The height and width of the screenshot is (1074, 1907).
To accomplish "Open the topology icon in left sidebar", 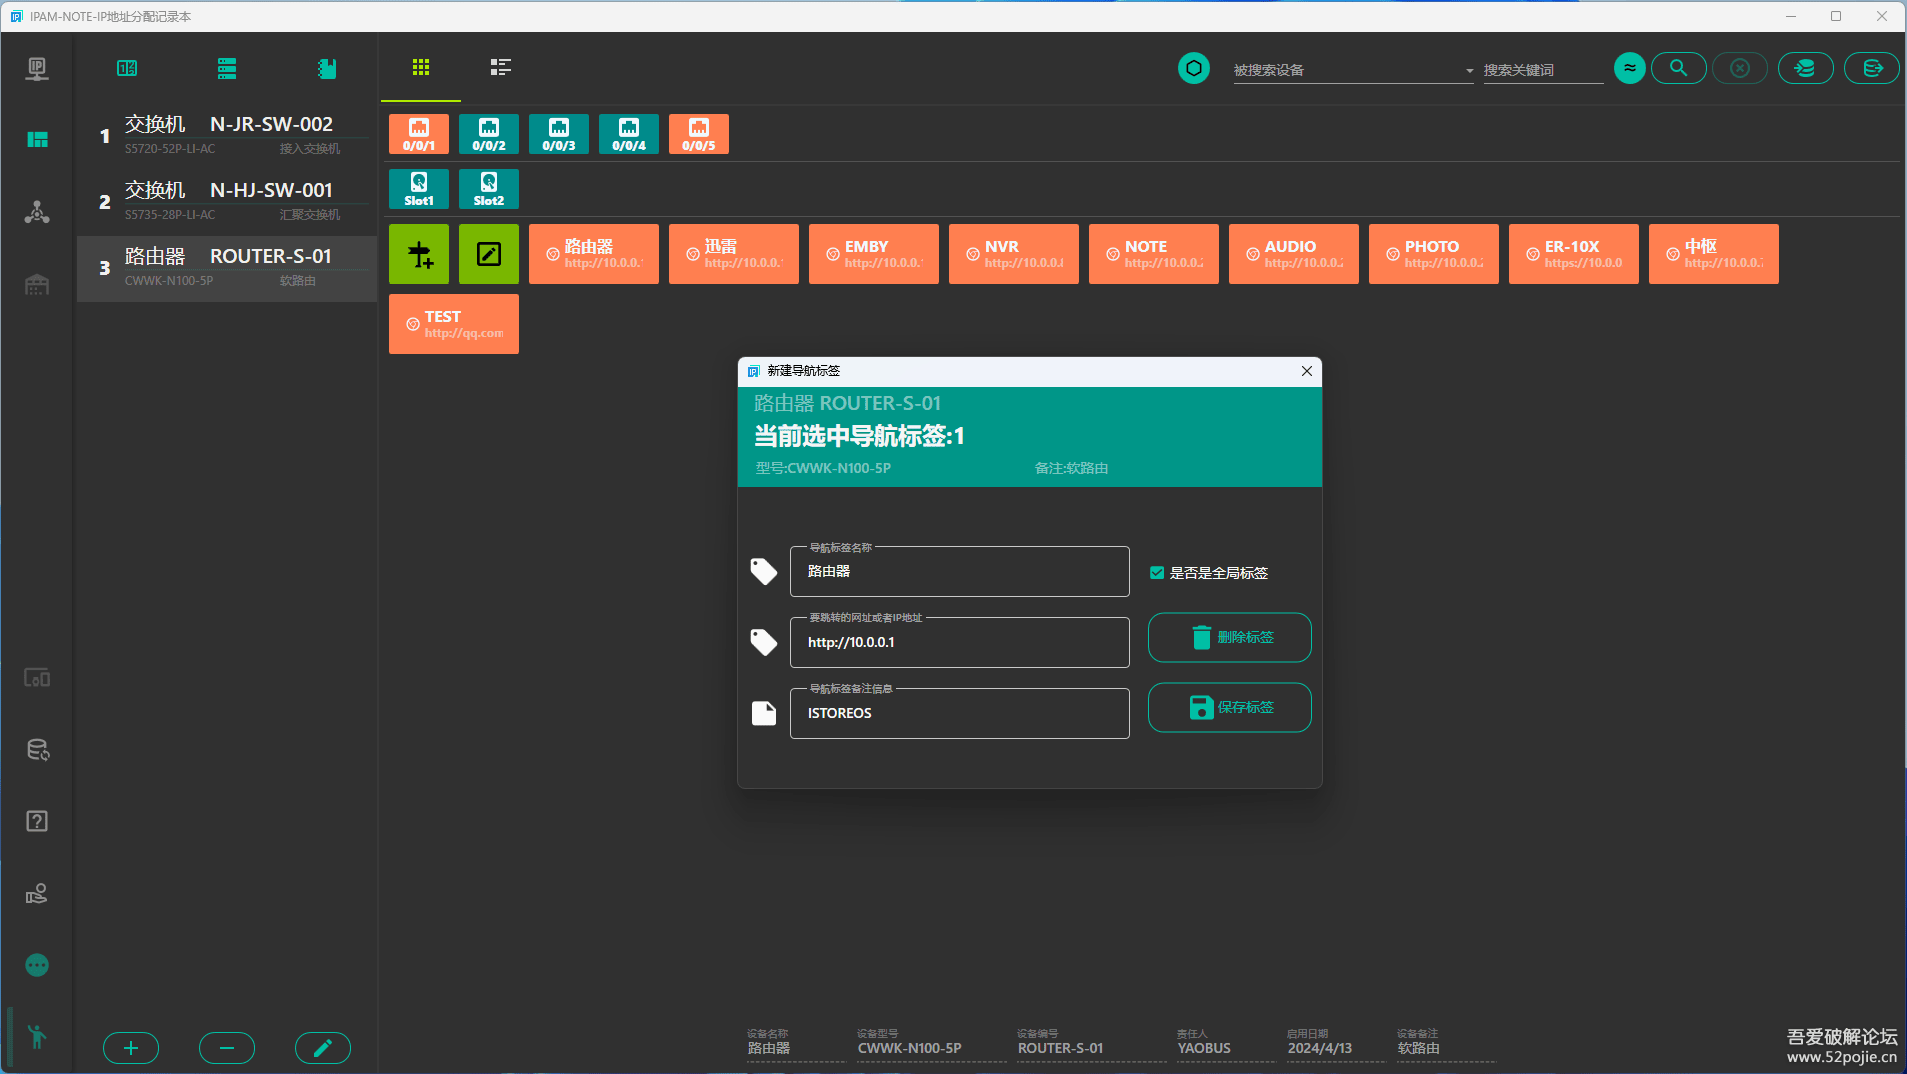I will pos(37,212).
